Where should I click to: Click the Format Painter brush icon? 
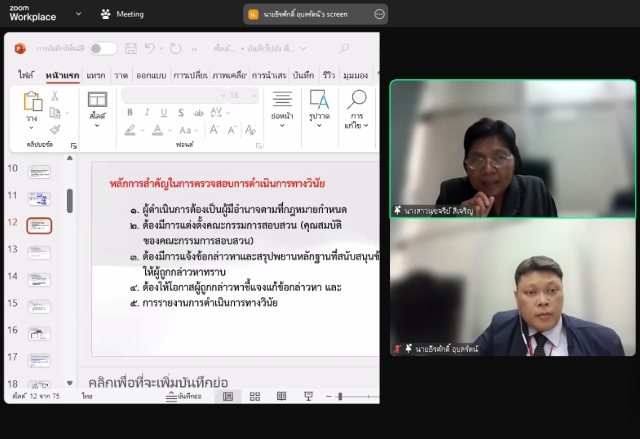tap(55, 129)
